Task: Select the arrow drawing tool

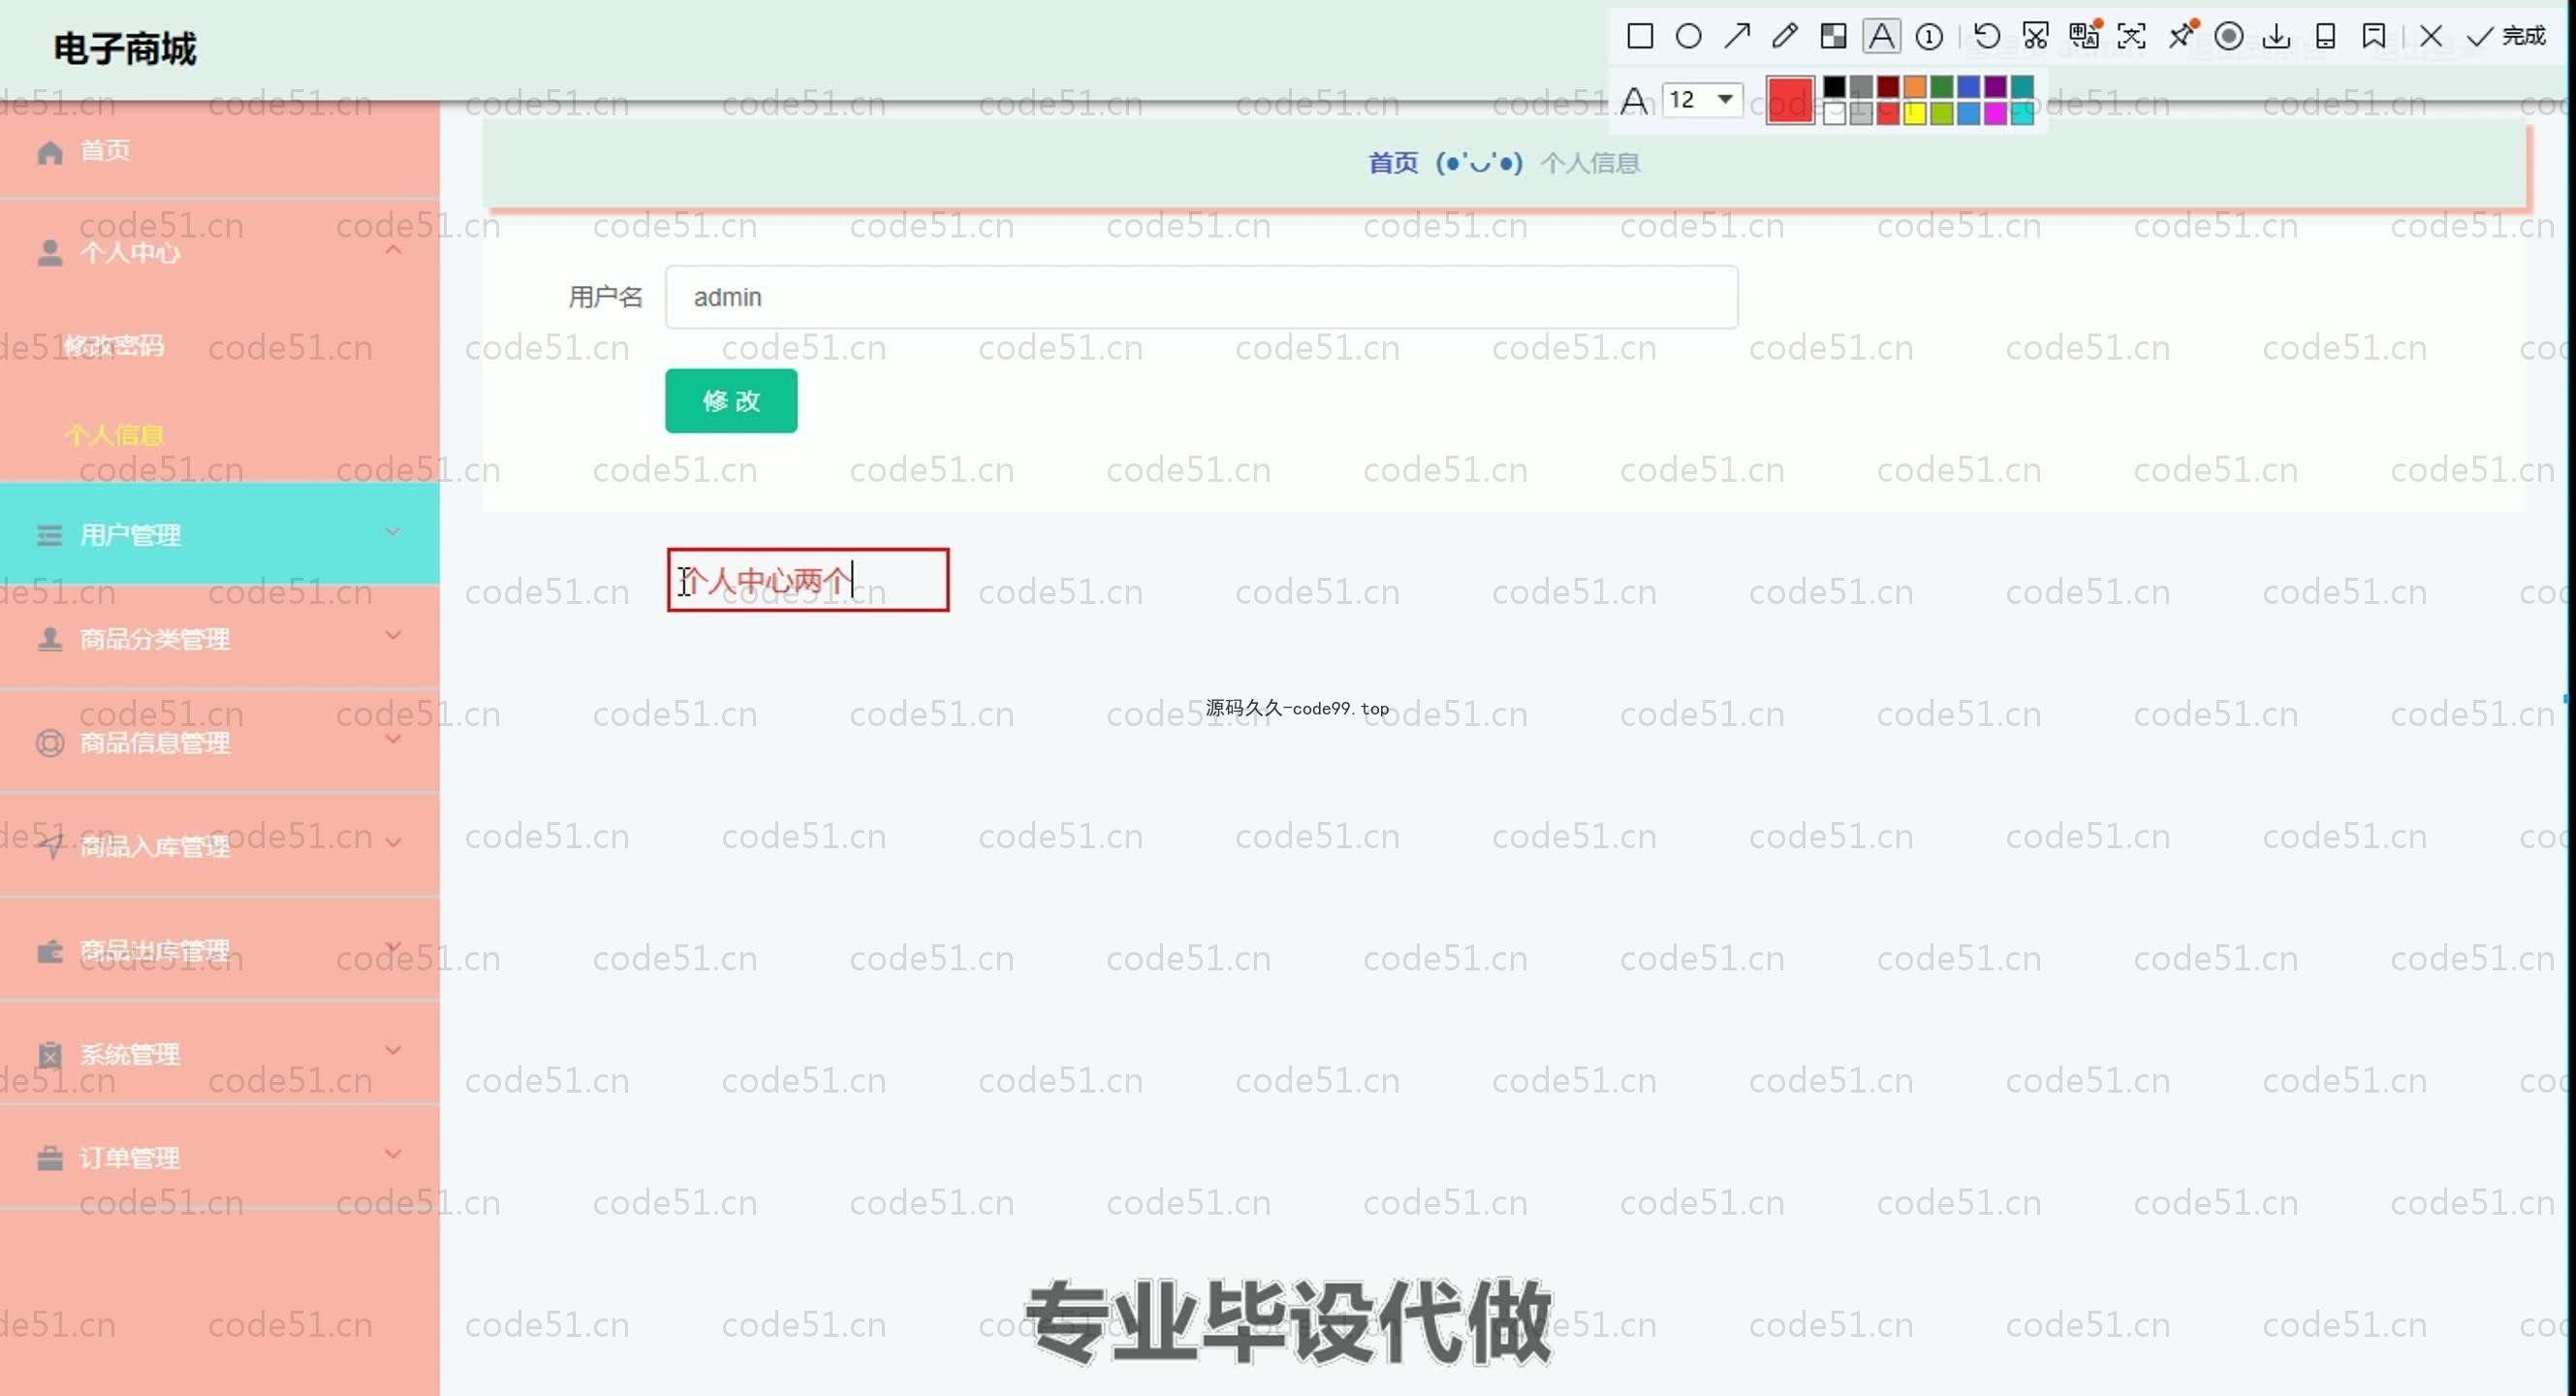Action: pyautogui.click(x=1737, y=37)
